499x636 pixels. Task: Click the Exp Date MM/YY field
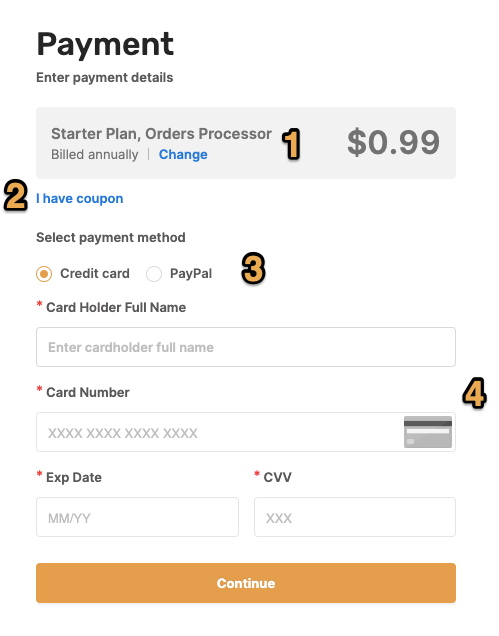137,517
